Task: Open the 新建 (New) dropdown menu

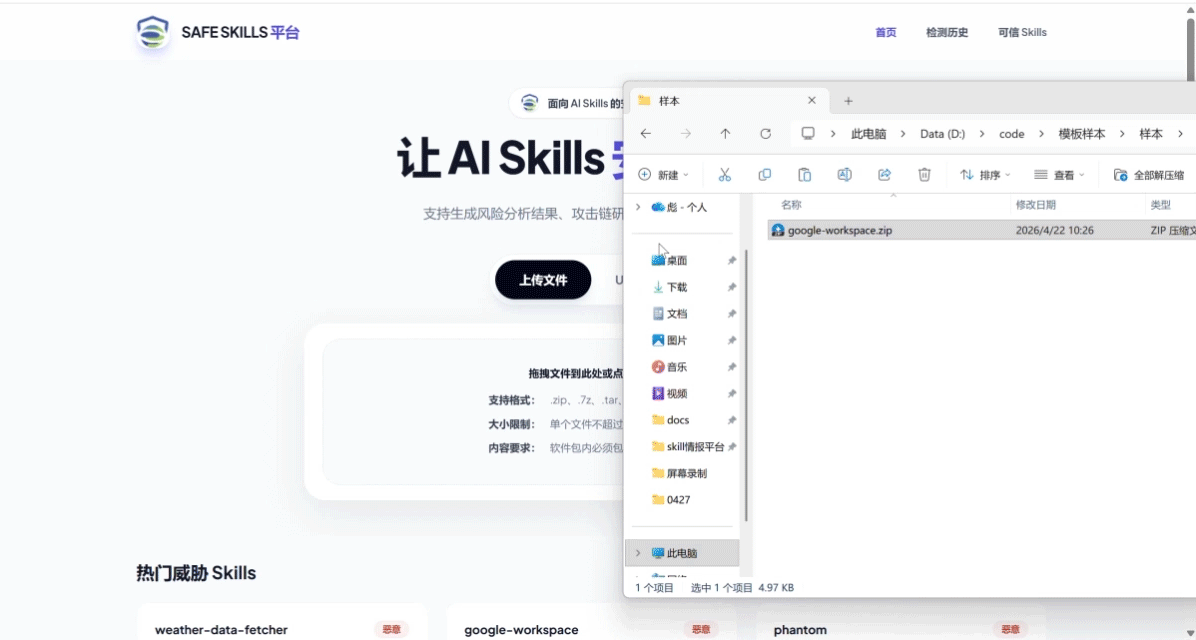Action: click(x=664, y=175)
